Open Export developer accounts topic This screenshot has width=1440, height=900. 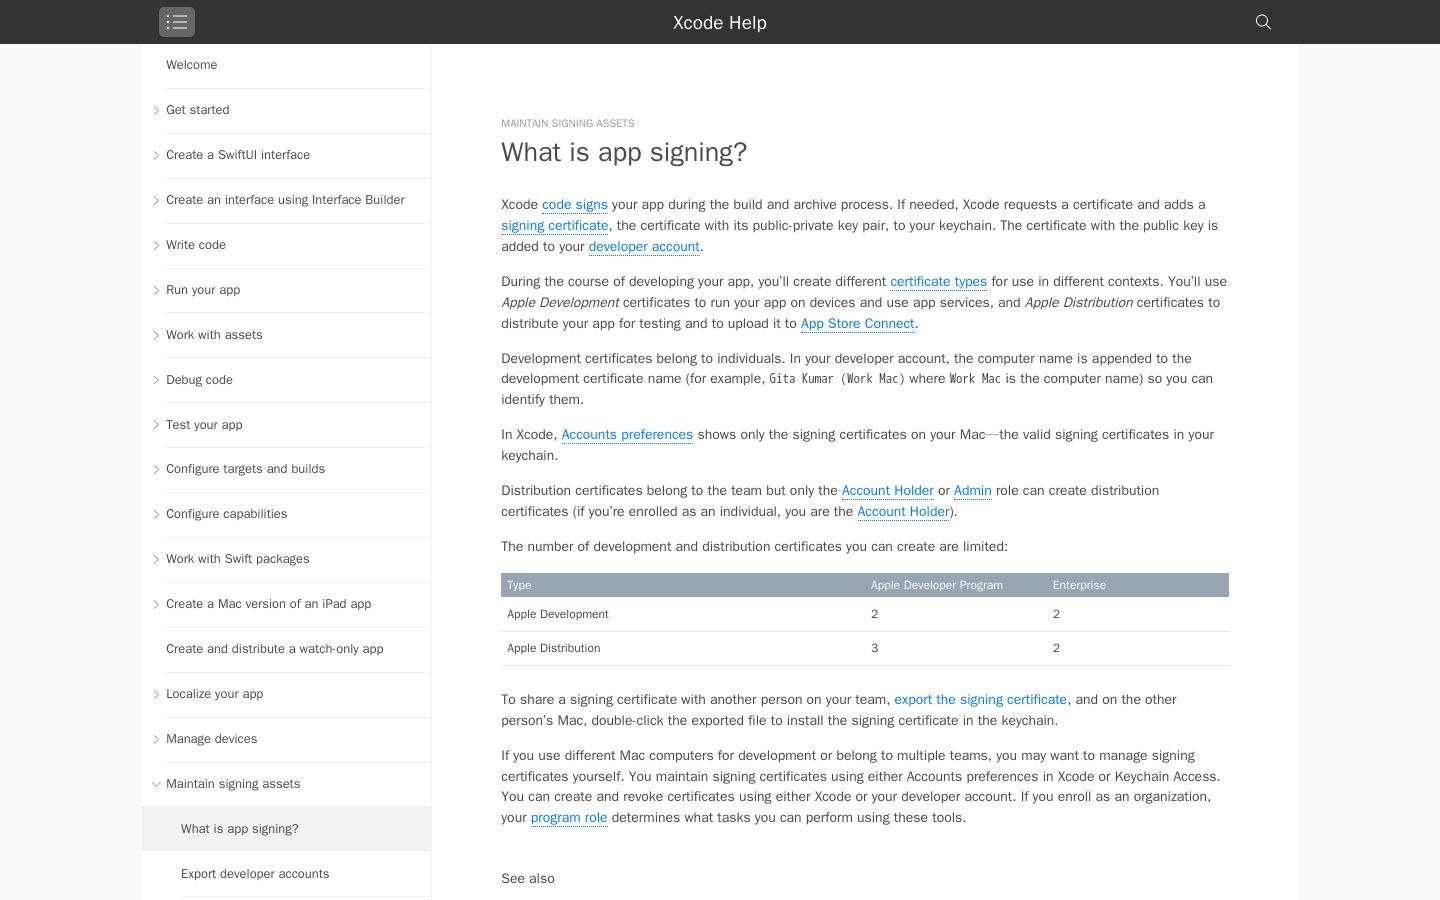255,874
